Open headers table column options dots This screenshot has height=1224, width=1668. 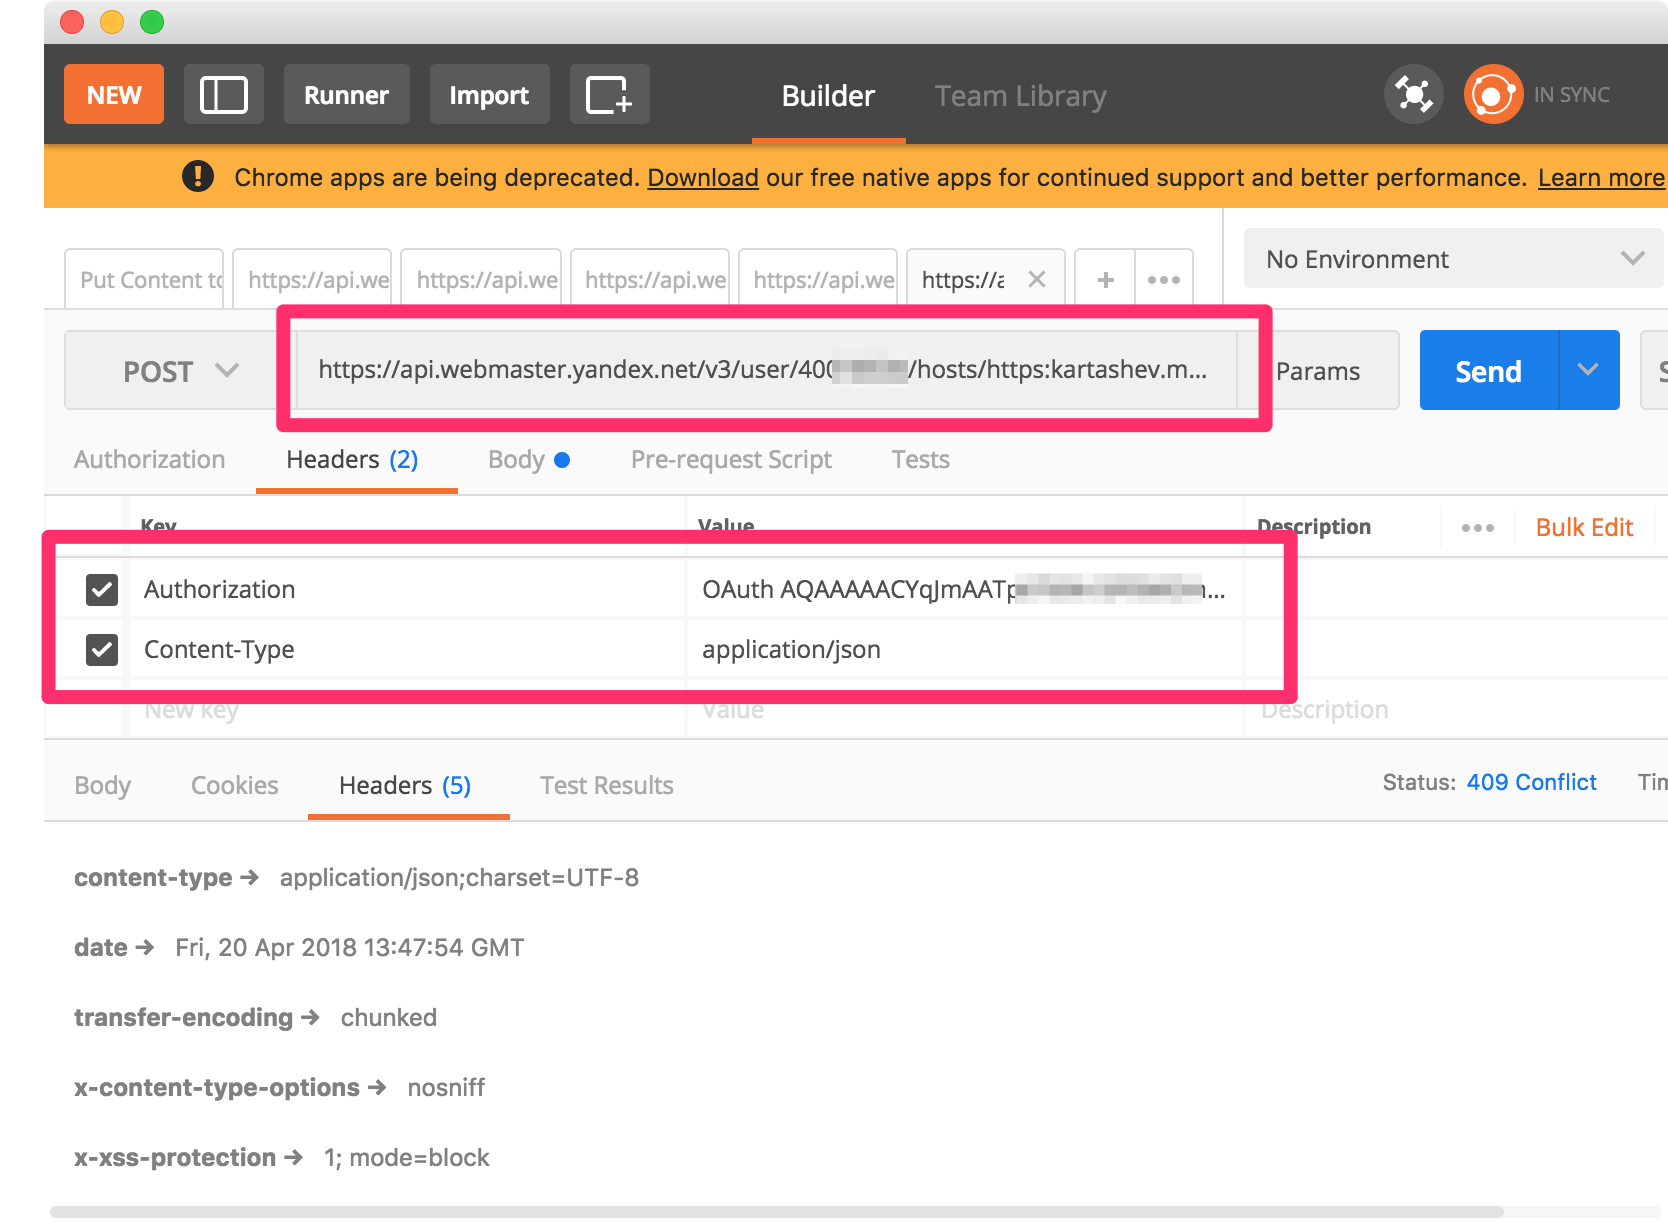(x=1477, y=528)
